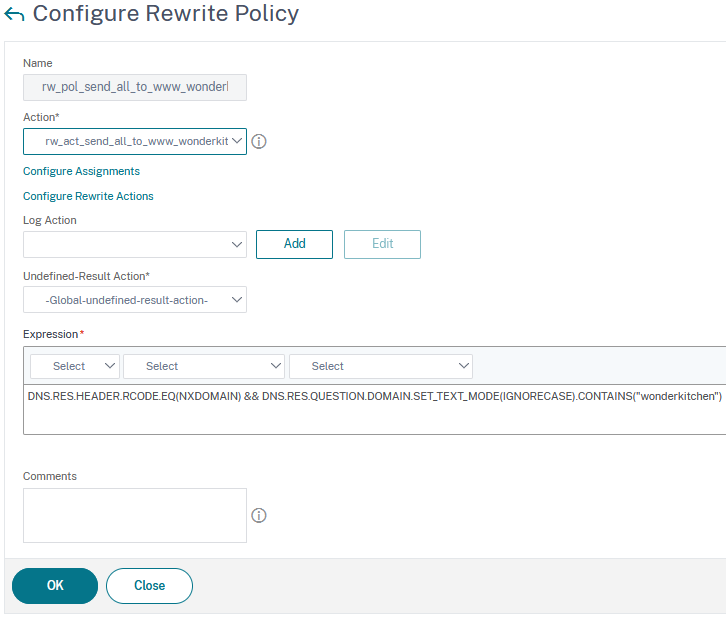Open the third Select dropdown in Expression builder

pos(381,366)
